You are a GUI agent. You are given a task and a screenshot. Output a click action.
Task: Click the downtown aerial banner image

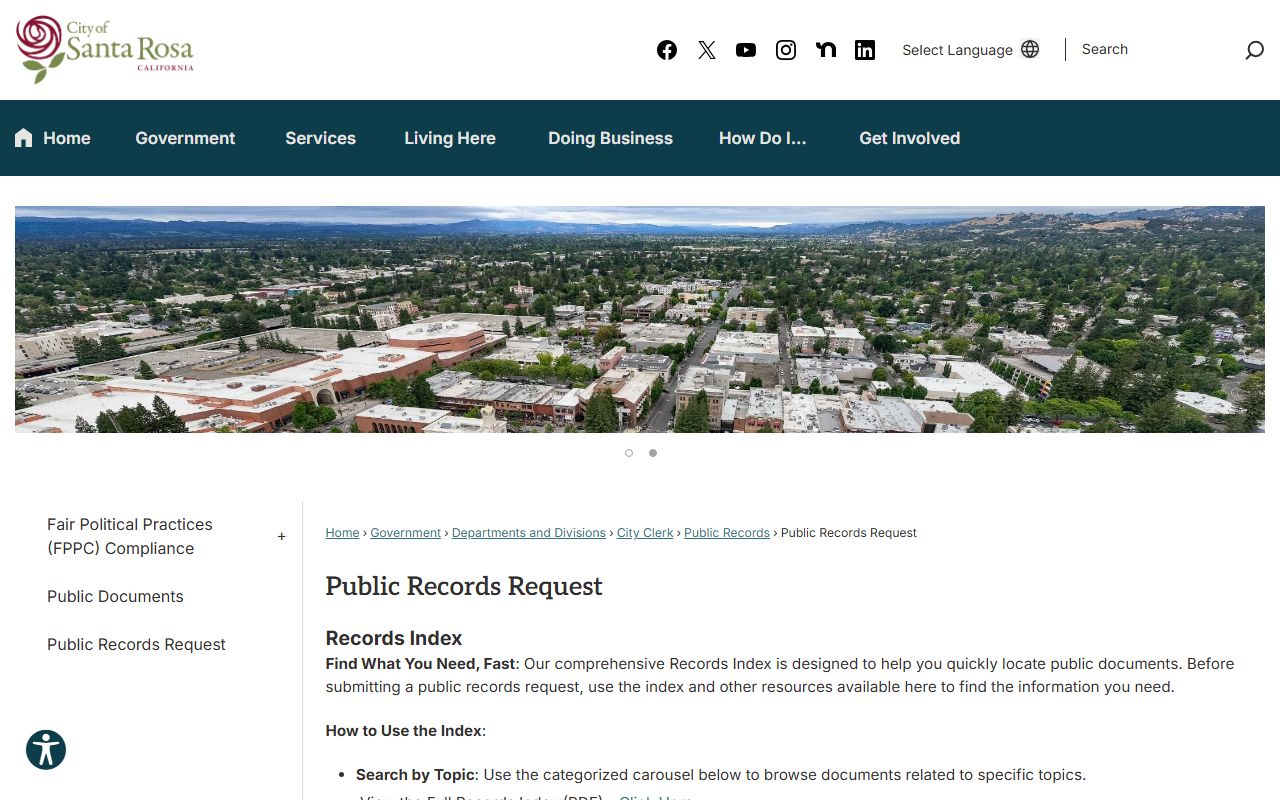[x=640, y=319]
